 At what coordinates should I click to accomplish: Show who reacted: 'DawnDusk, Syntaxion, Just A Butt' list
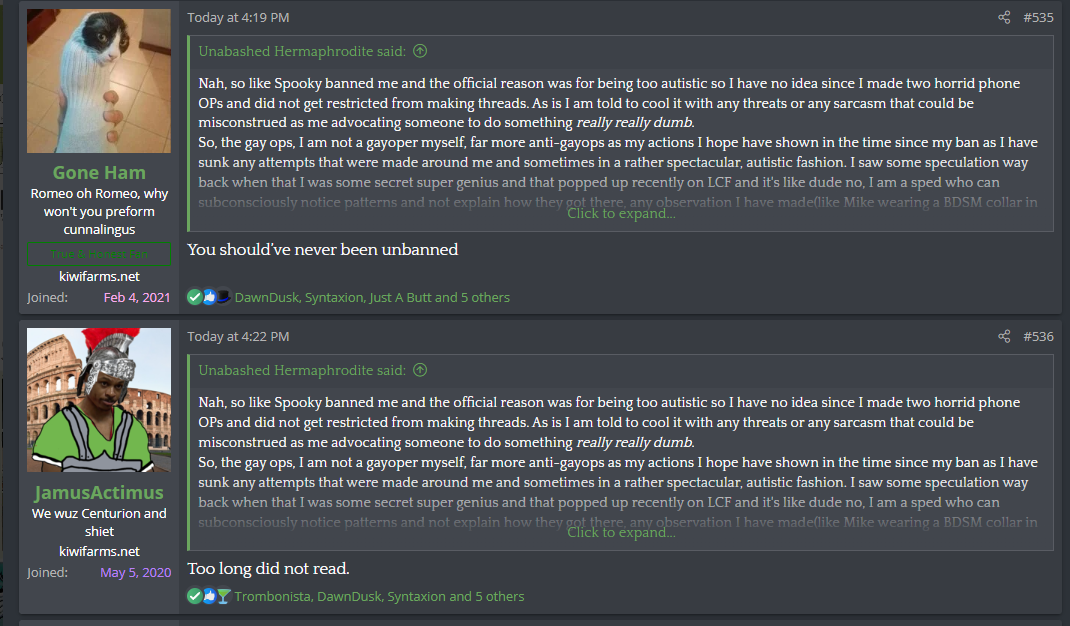(x=372, y=297)
